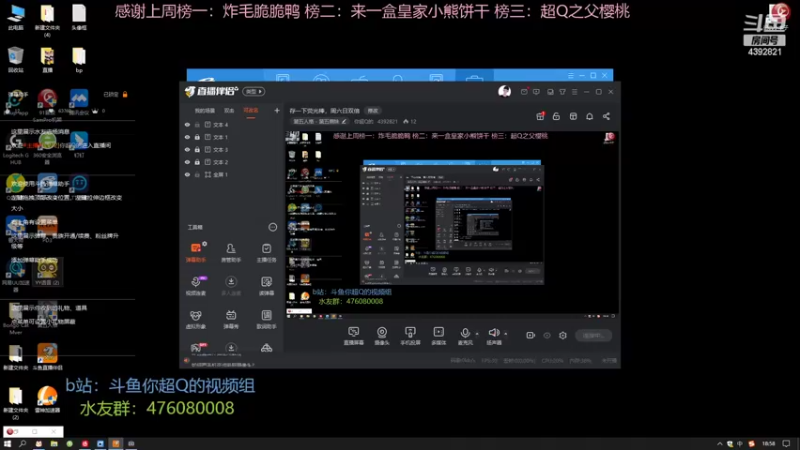This screenshot has height=450, width=800.
Task: Click the speaker notice icon in status bar
Action: coord(187,361)
